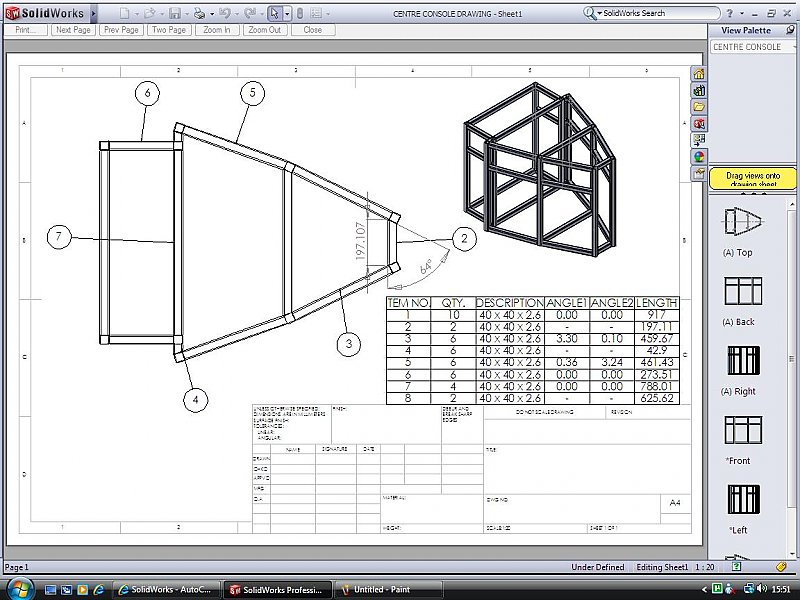
Task: Open the Design Library task pane tab
Action: tap(699, 91)
